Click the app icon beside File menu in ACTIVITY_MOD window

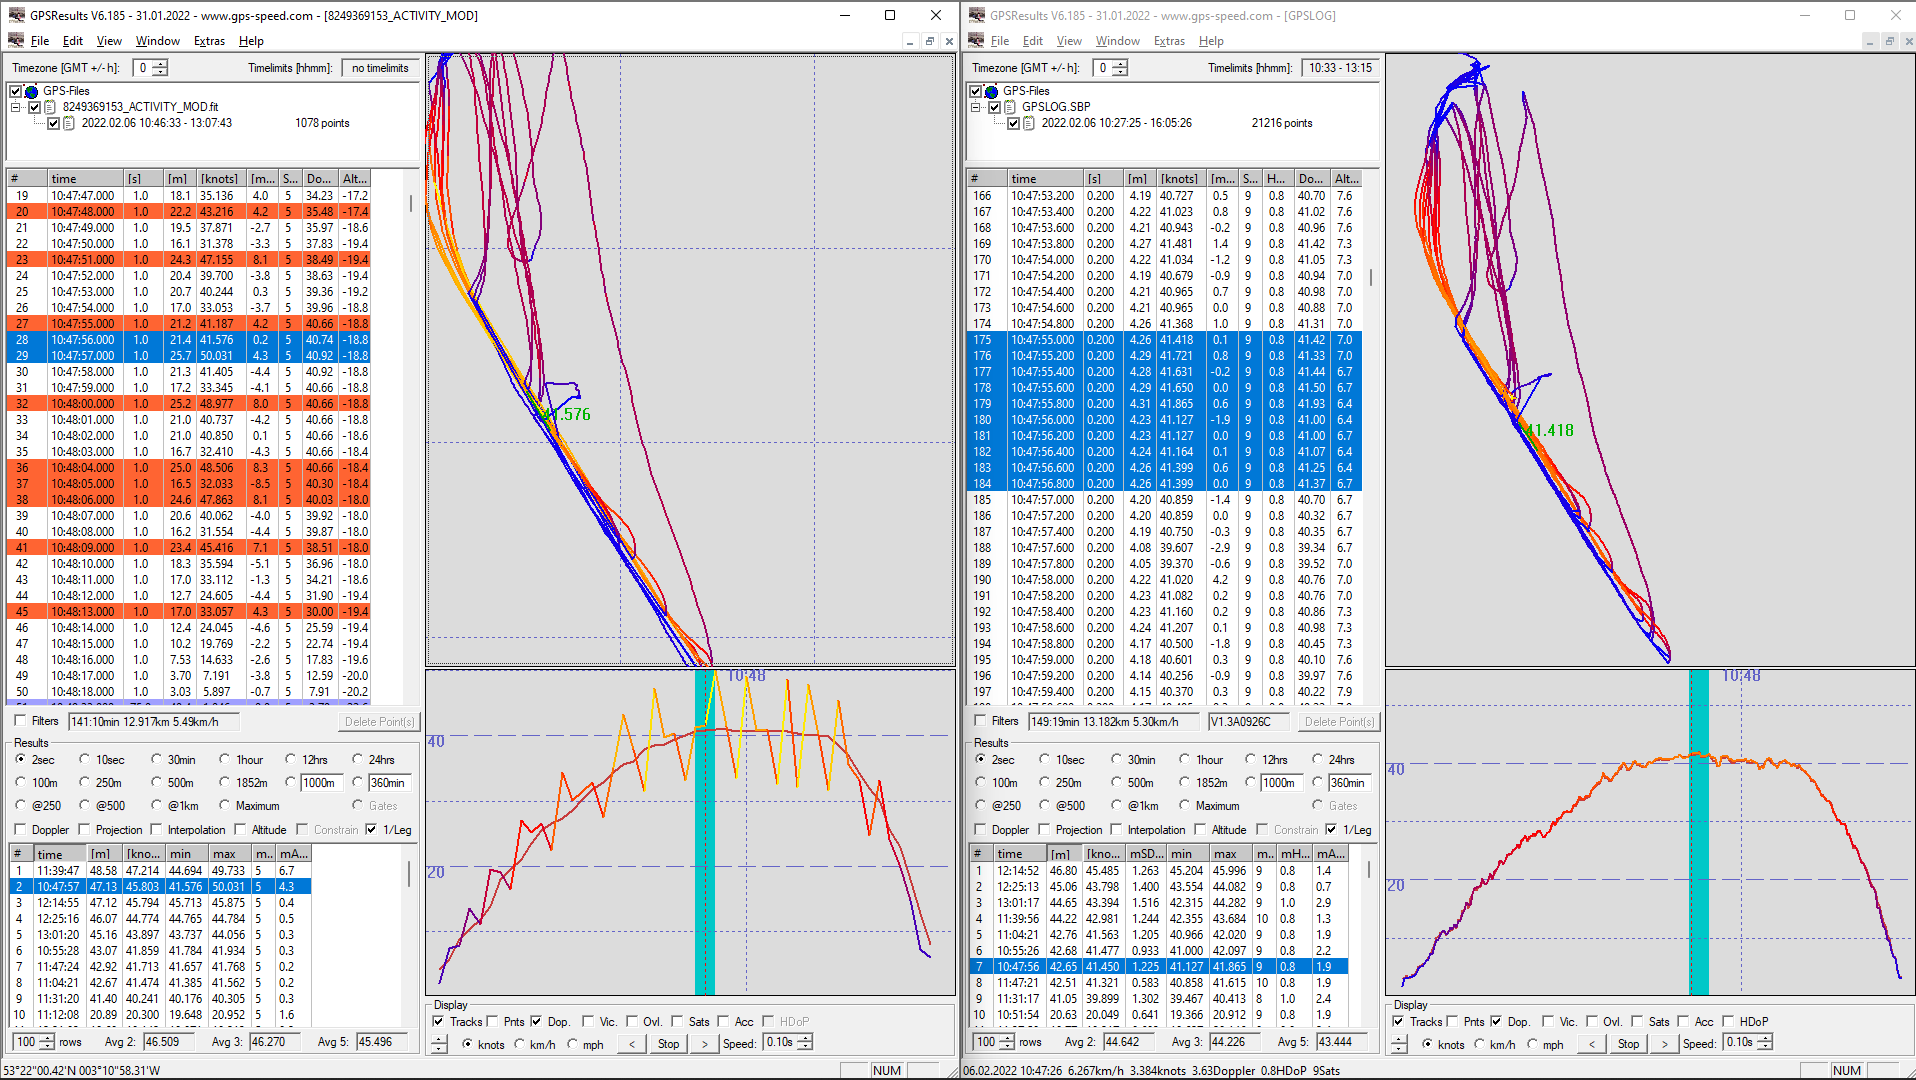point(16,41)
